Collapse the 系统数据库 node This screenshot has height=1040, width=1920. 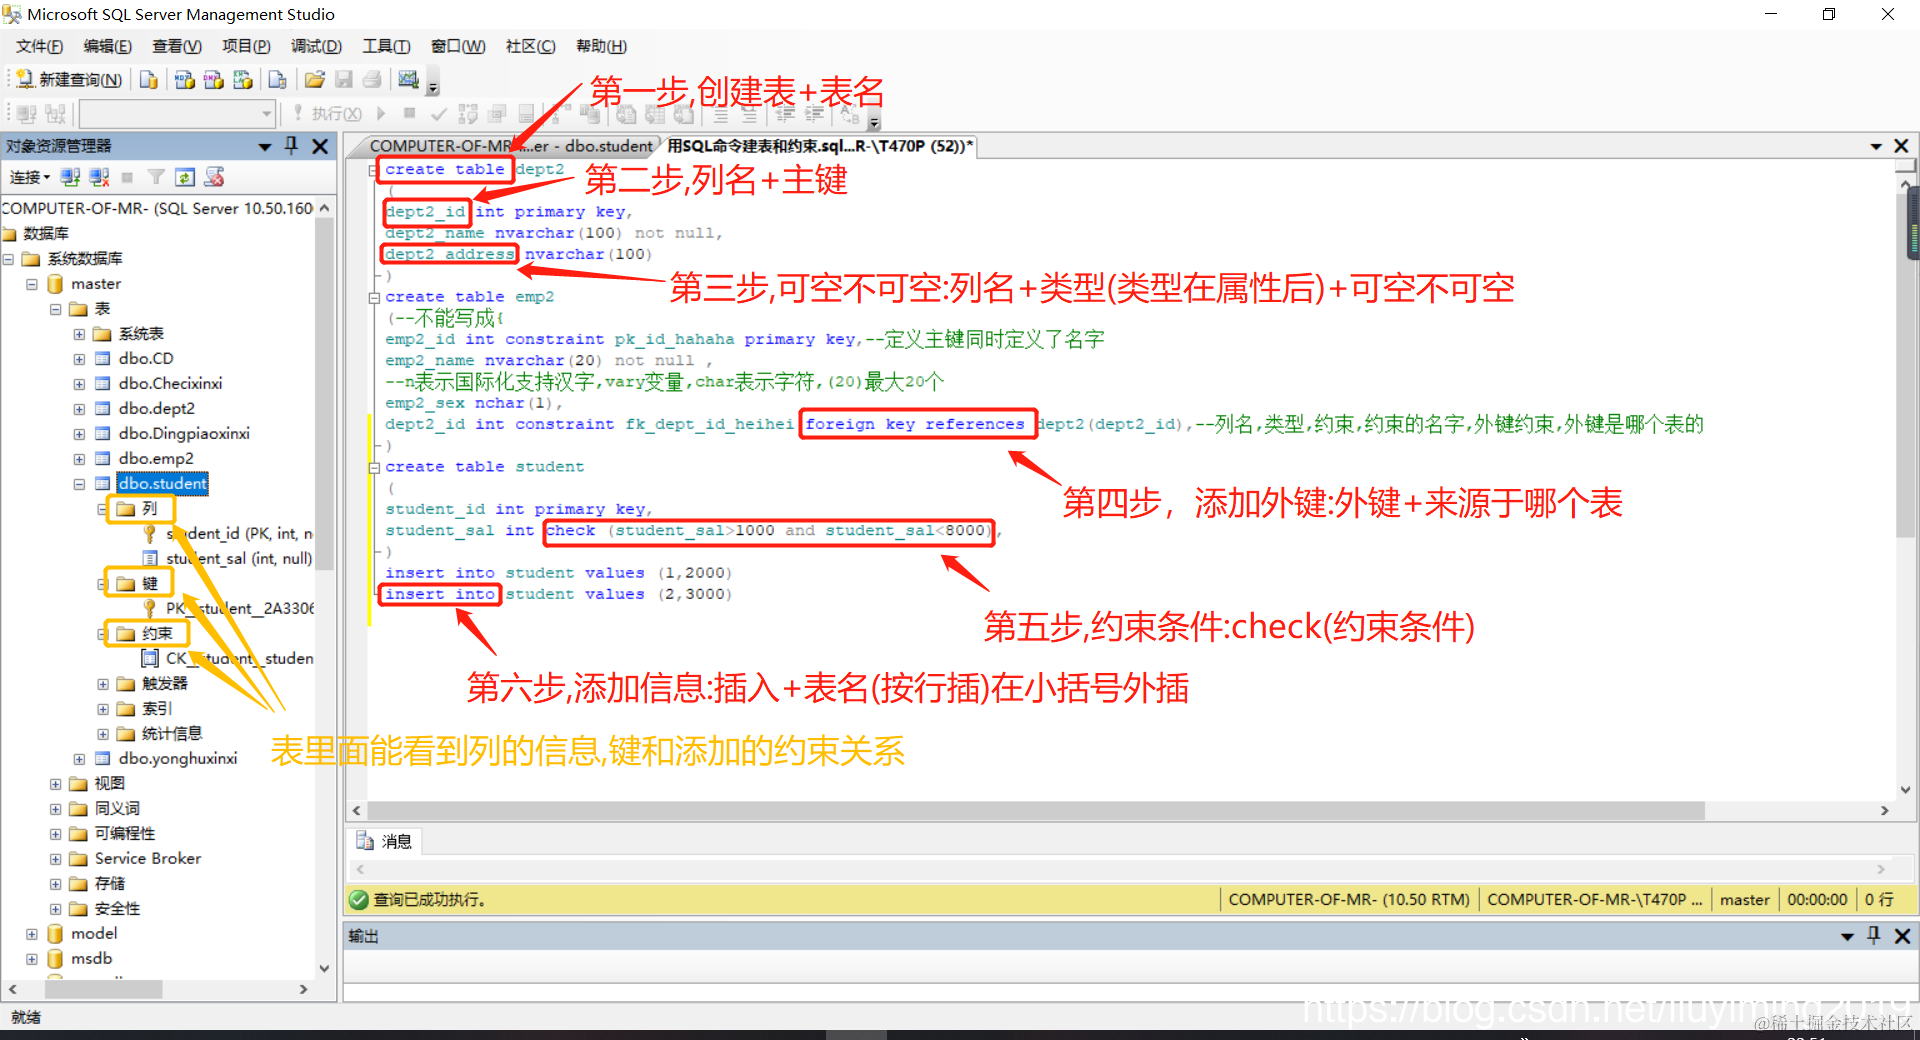(x=8, y=259)
